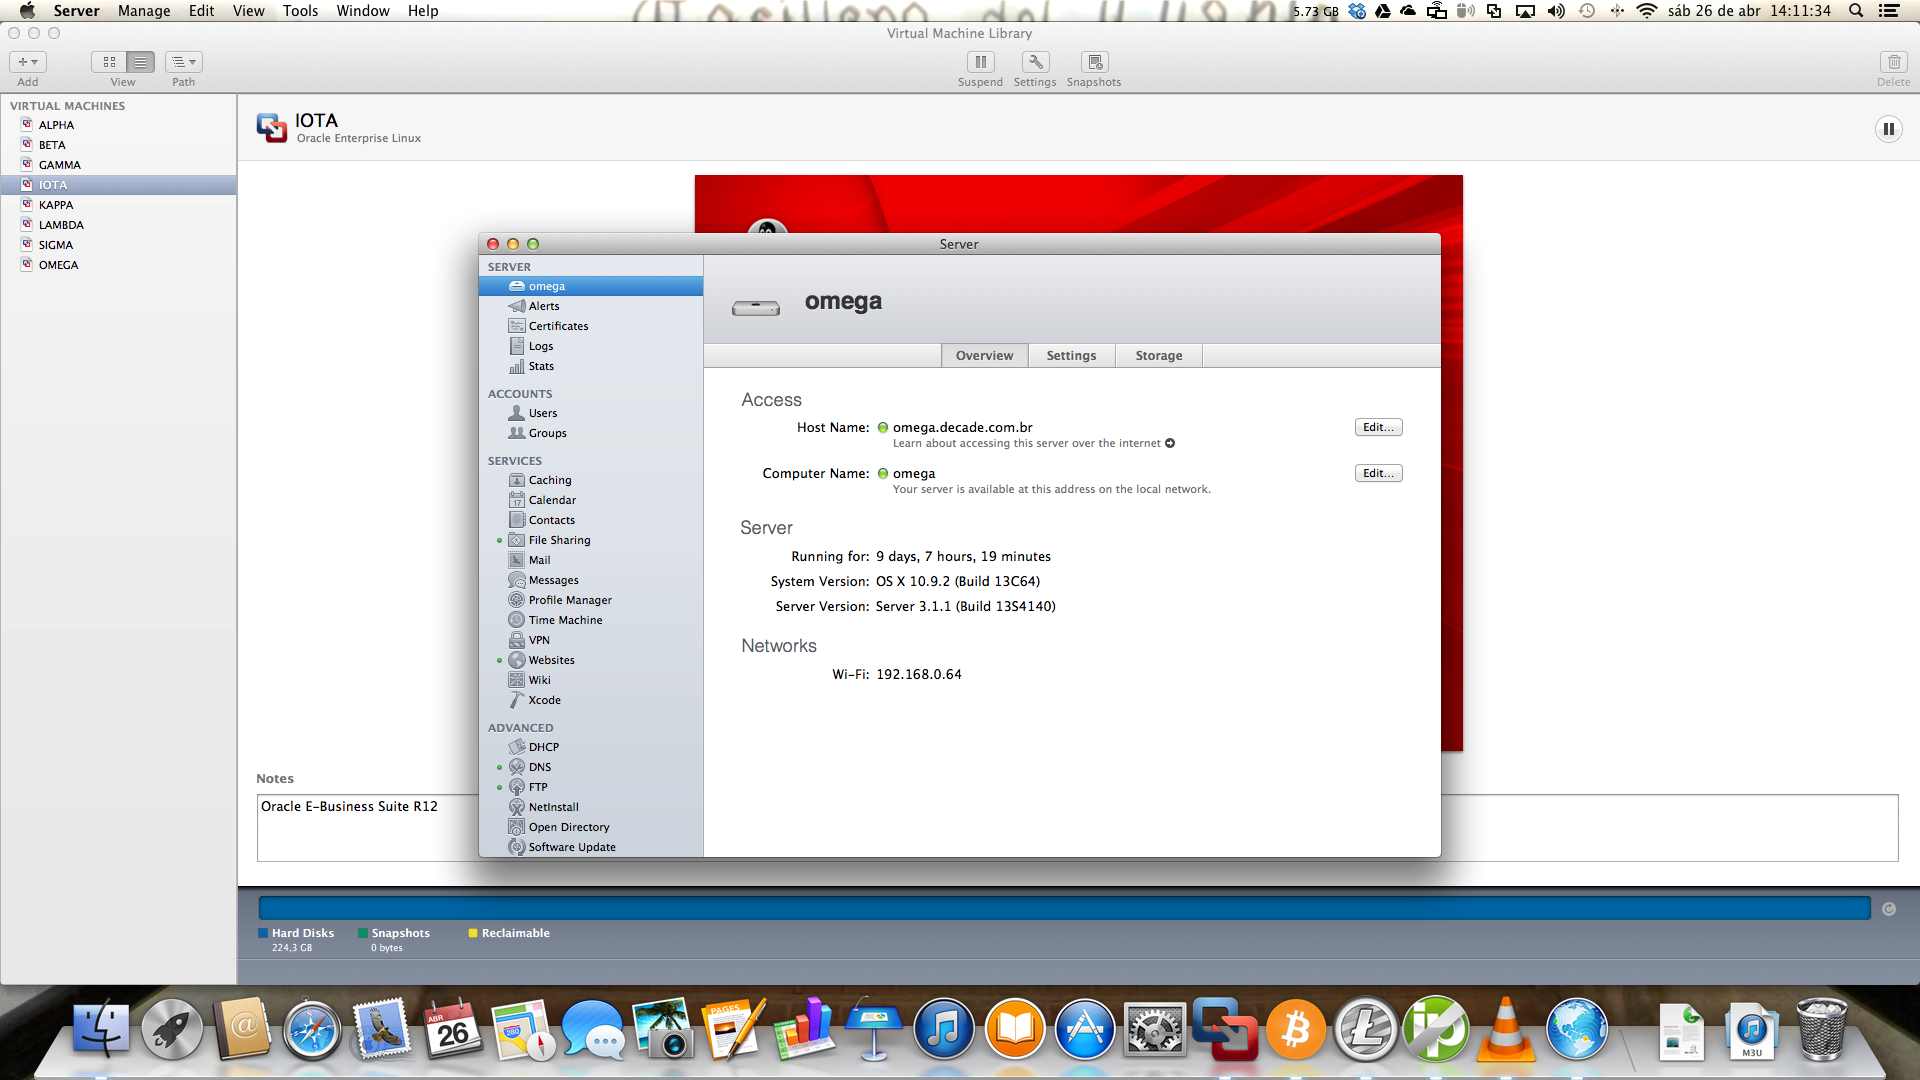This screenshot has width=1920, height=1080.
Task: Launch Safari from the Dock
Action: (312, 1030)
